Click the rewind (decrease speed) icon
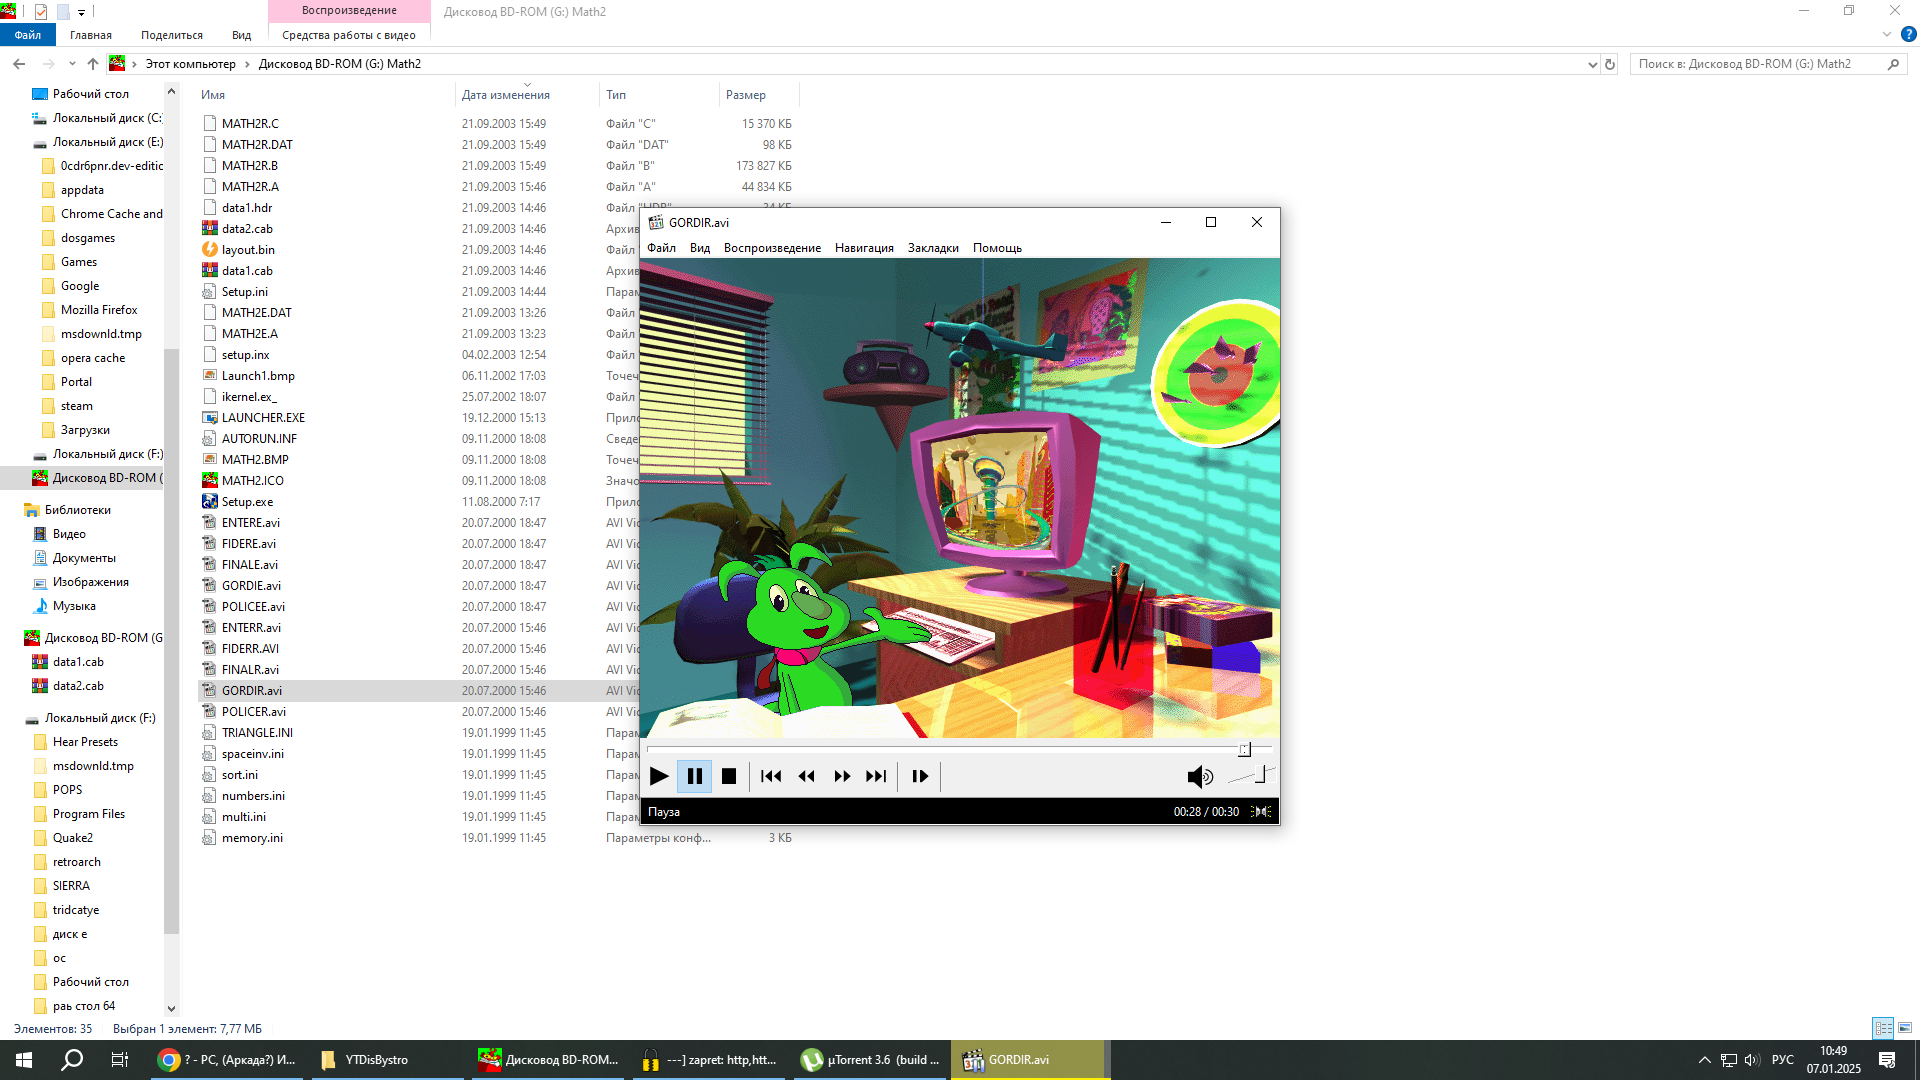 [x=806, y=776]
